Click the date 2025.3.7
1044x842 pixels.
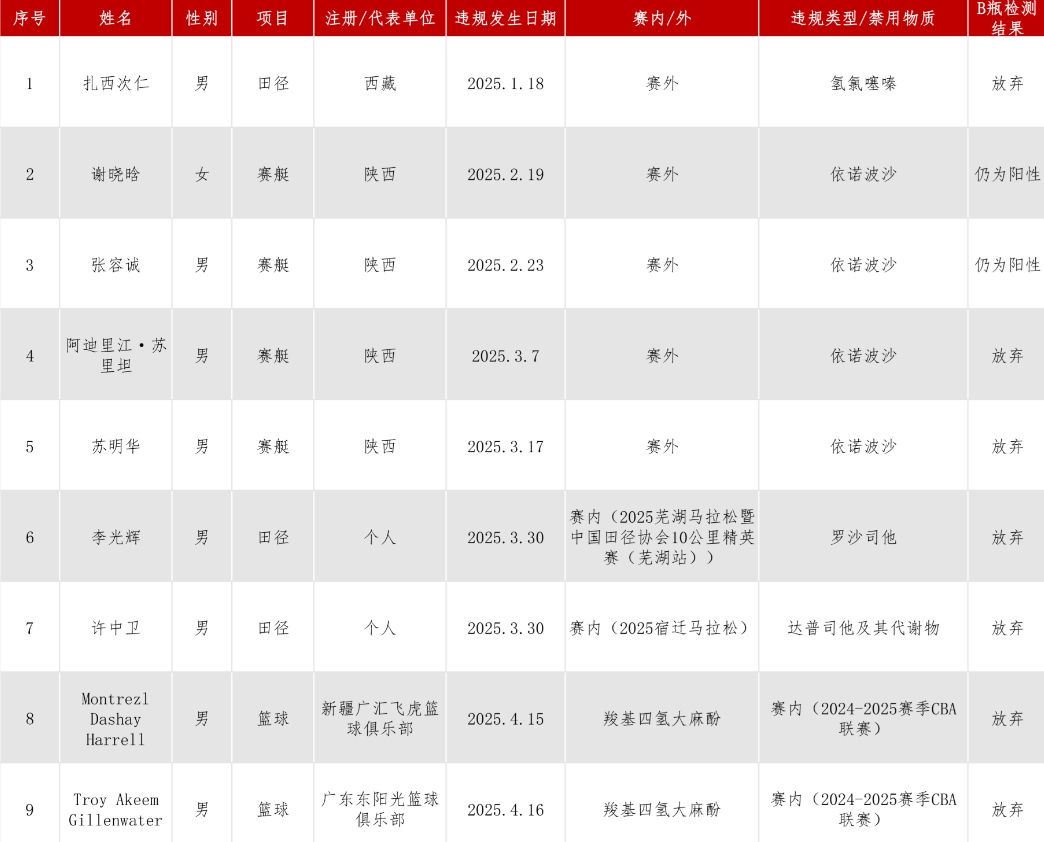pos(505,356)
